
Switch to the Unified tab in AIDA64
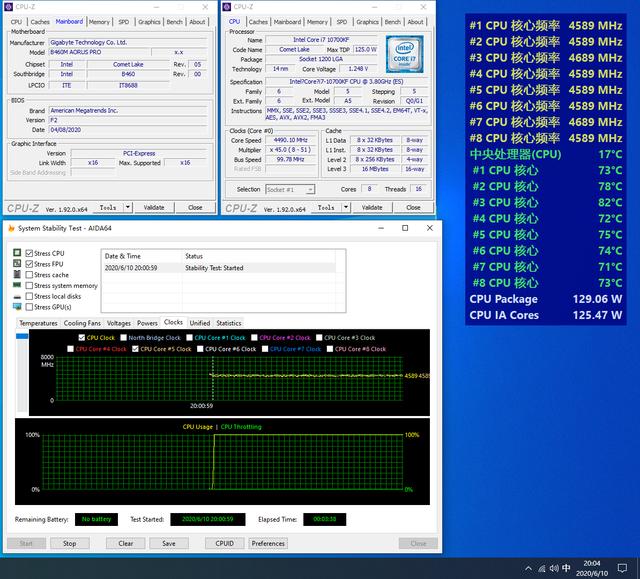200,323
